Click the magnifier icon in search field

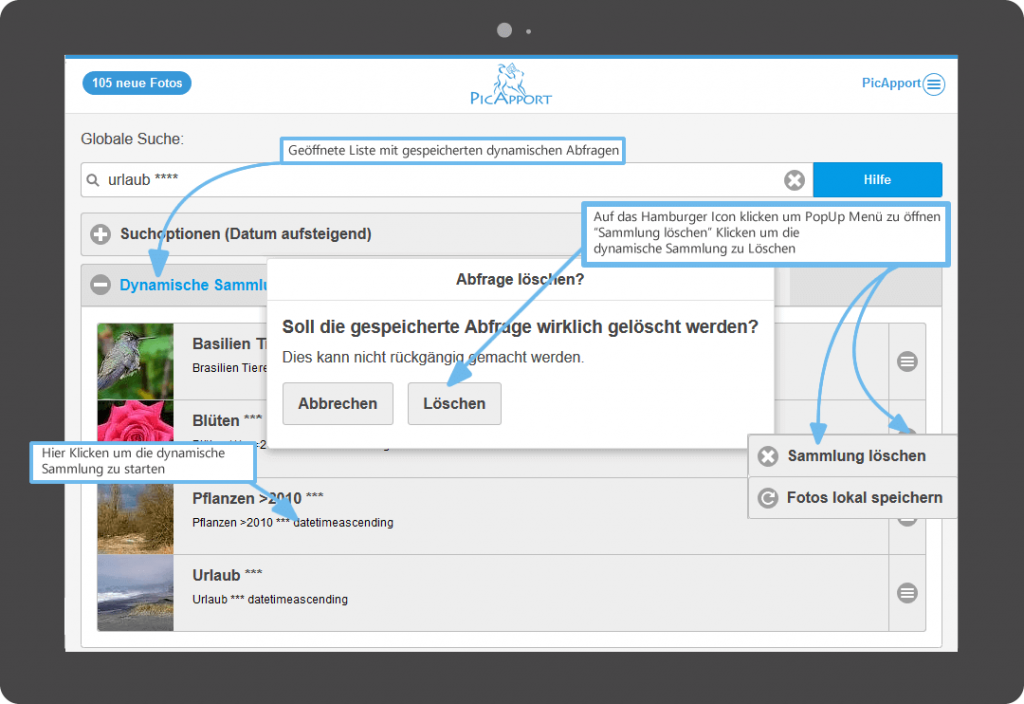pyautogui.click(x=94, y=180)
